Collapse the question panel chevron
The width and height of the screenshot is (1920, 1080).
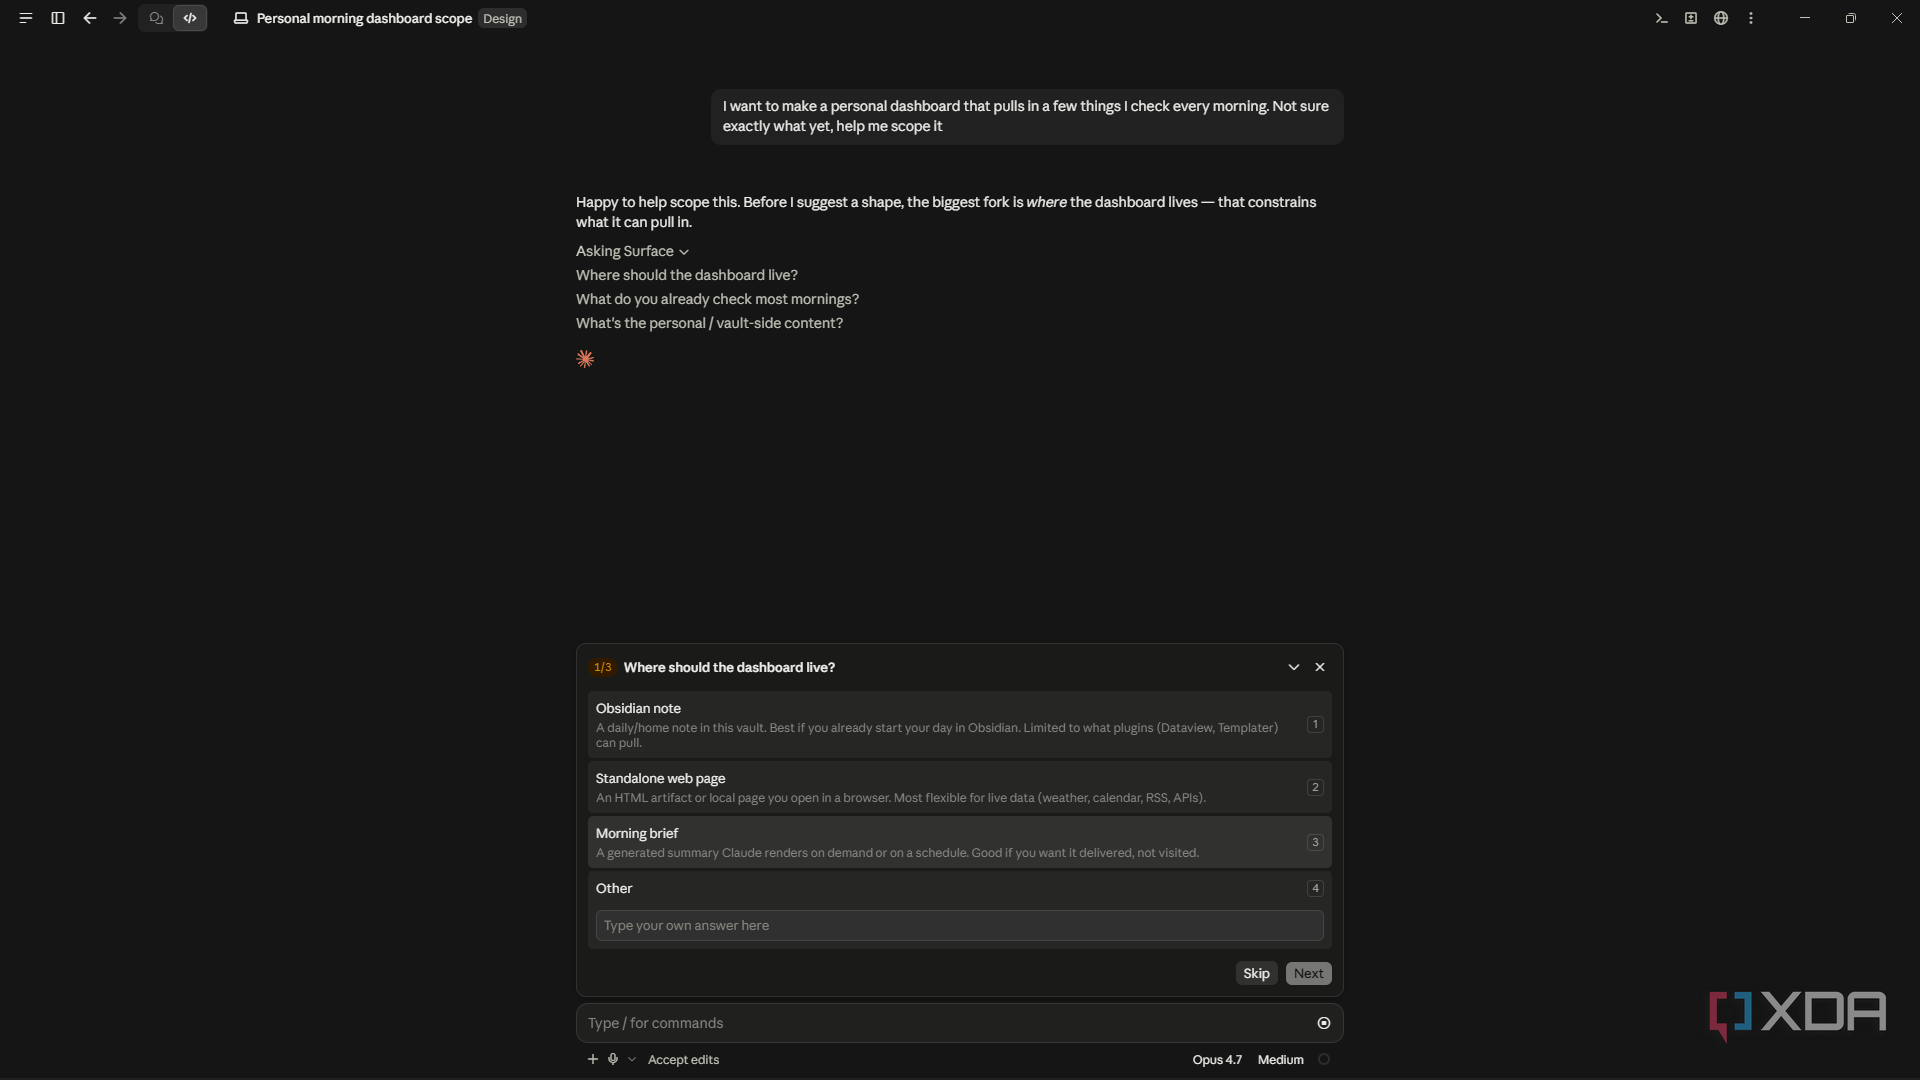click(1294, 667)
